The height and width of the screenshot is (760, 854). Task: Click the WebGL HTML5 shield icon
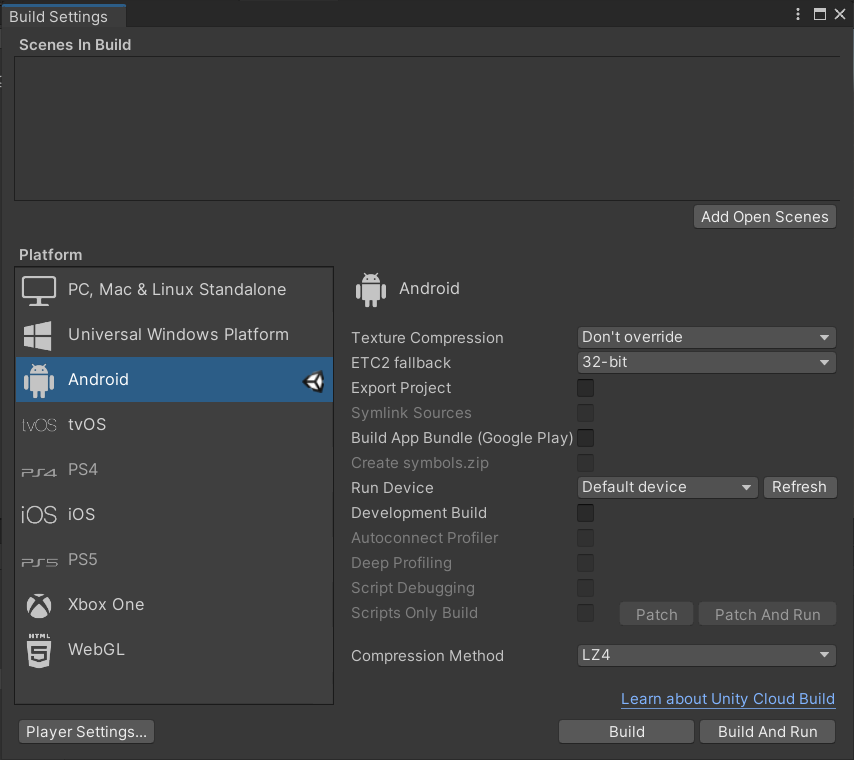click(39, 650)
